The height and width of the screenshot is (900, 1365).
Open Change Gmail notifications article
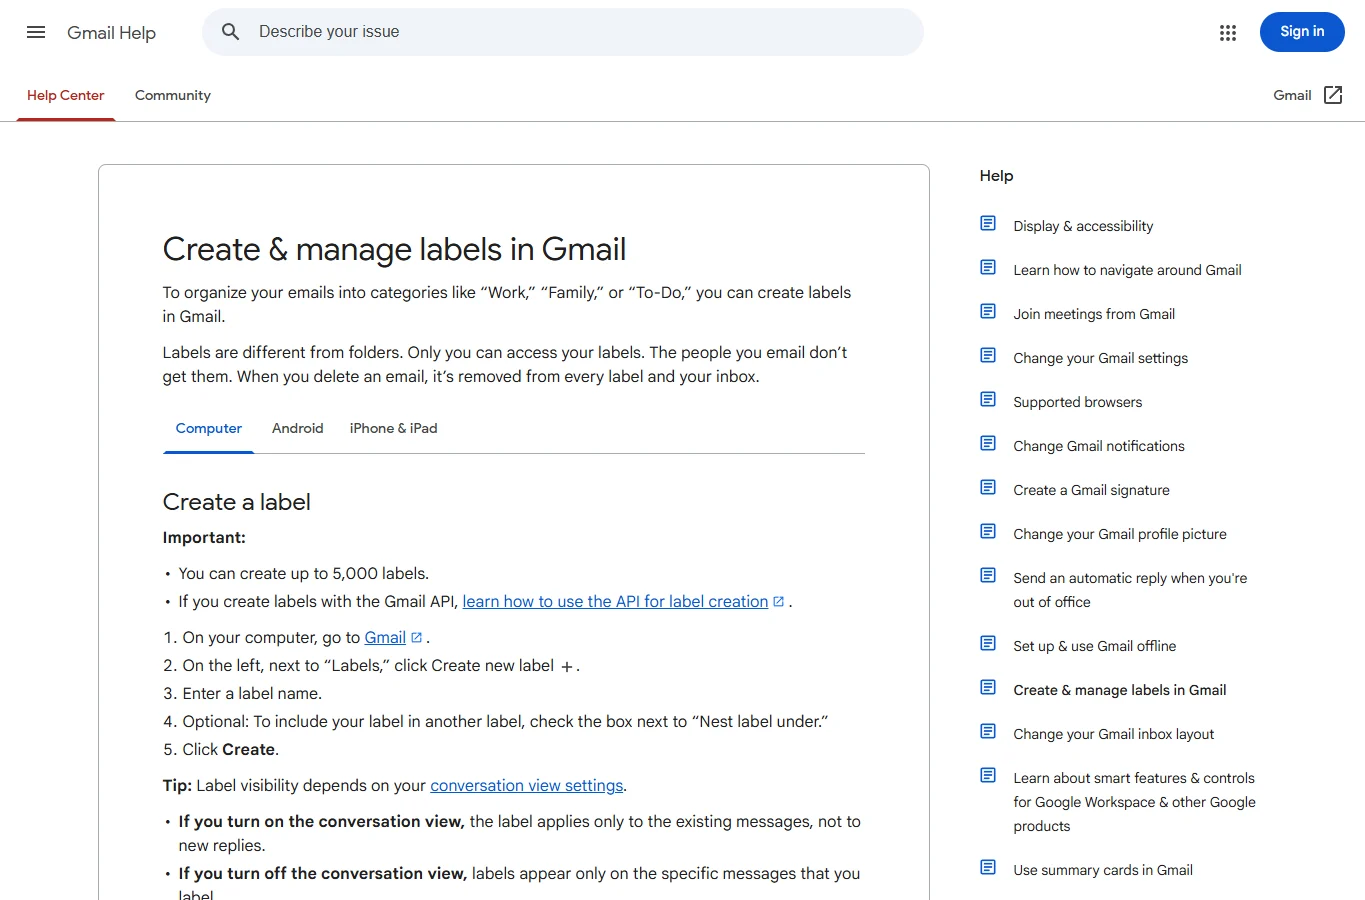click(1099, 446)
